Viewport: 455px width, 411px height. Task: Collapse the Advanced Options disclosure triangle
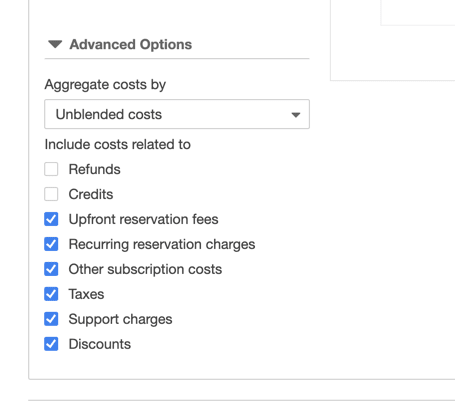[55, 44]
